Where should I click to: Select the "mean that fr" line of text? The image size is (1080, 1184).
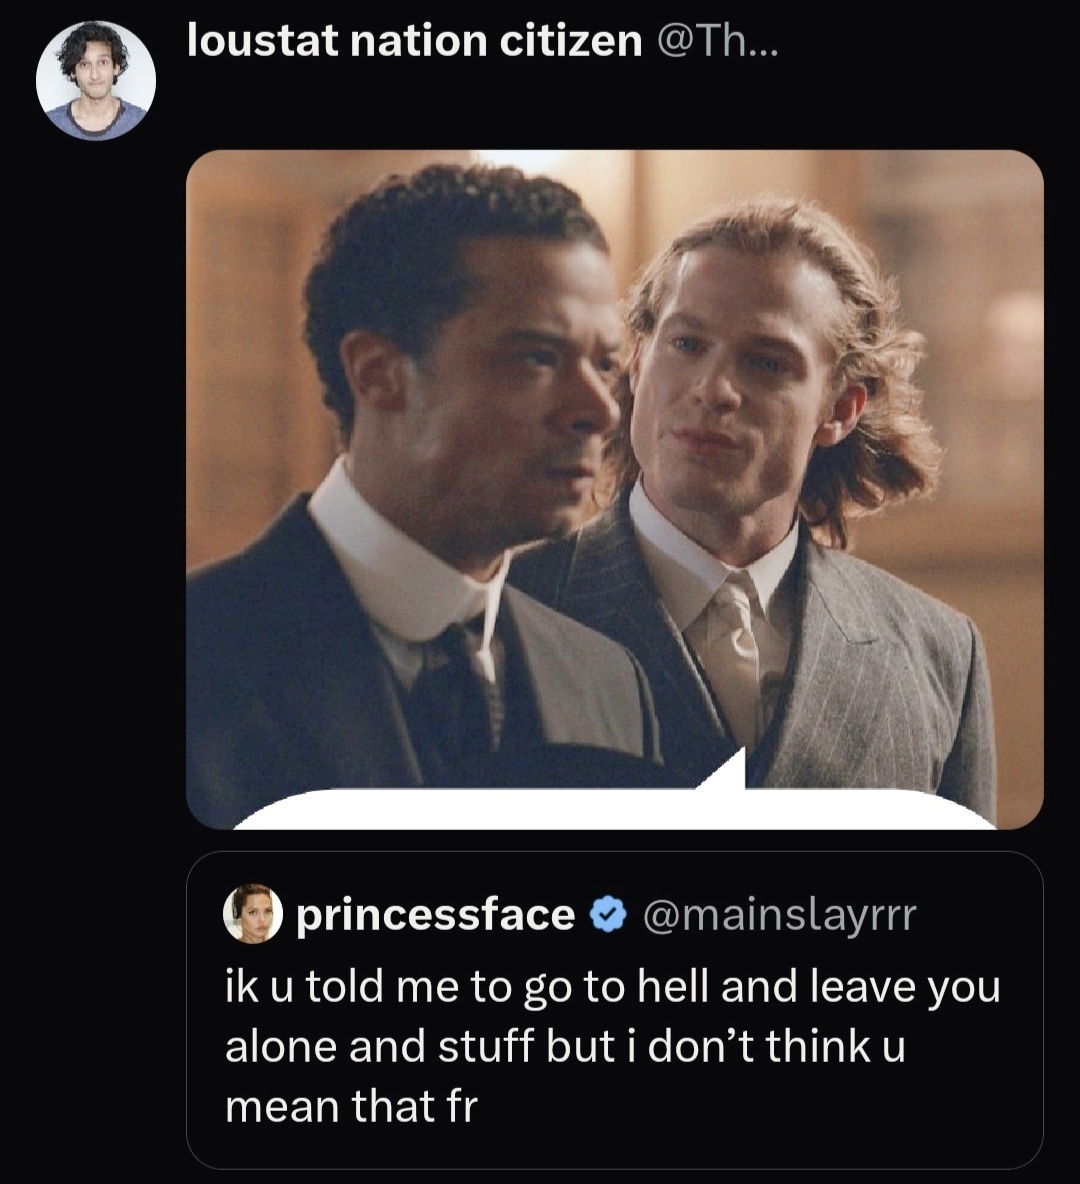coord(351,1106)
